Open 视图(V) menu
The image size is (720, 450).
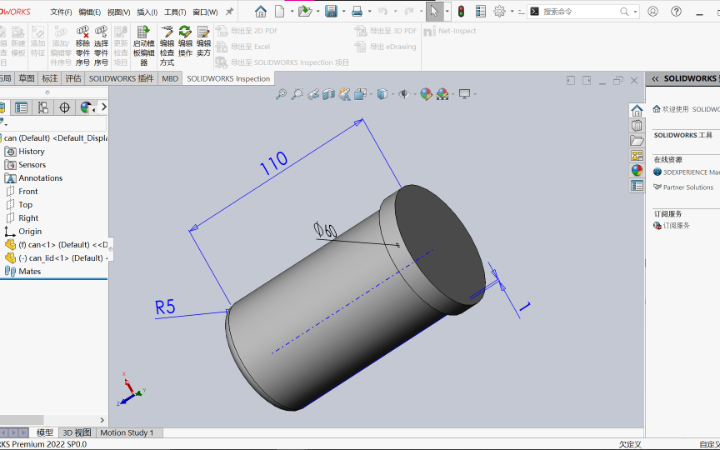tap(118, 12)
